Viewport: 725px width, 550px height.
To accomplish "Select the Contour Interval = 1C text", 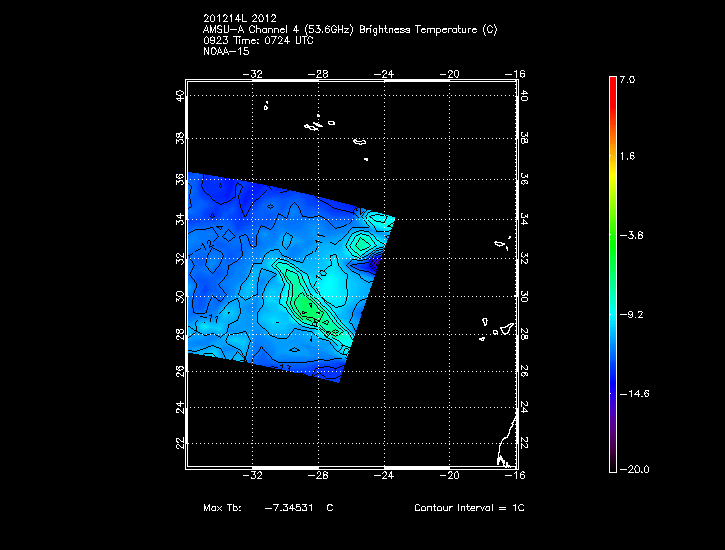I will [469, 509].
